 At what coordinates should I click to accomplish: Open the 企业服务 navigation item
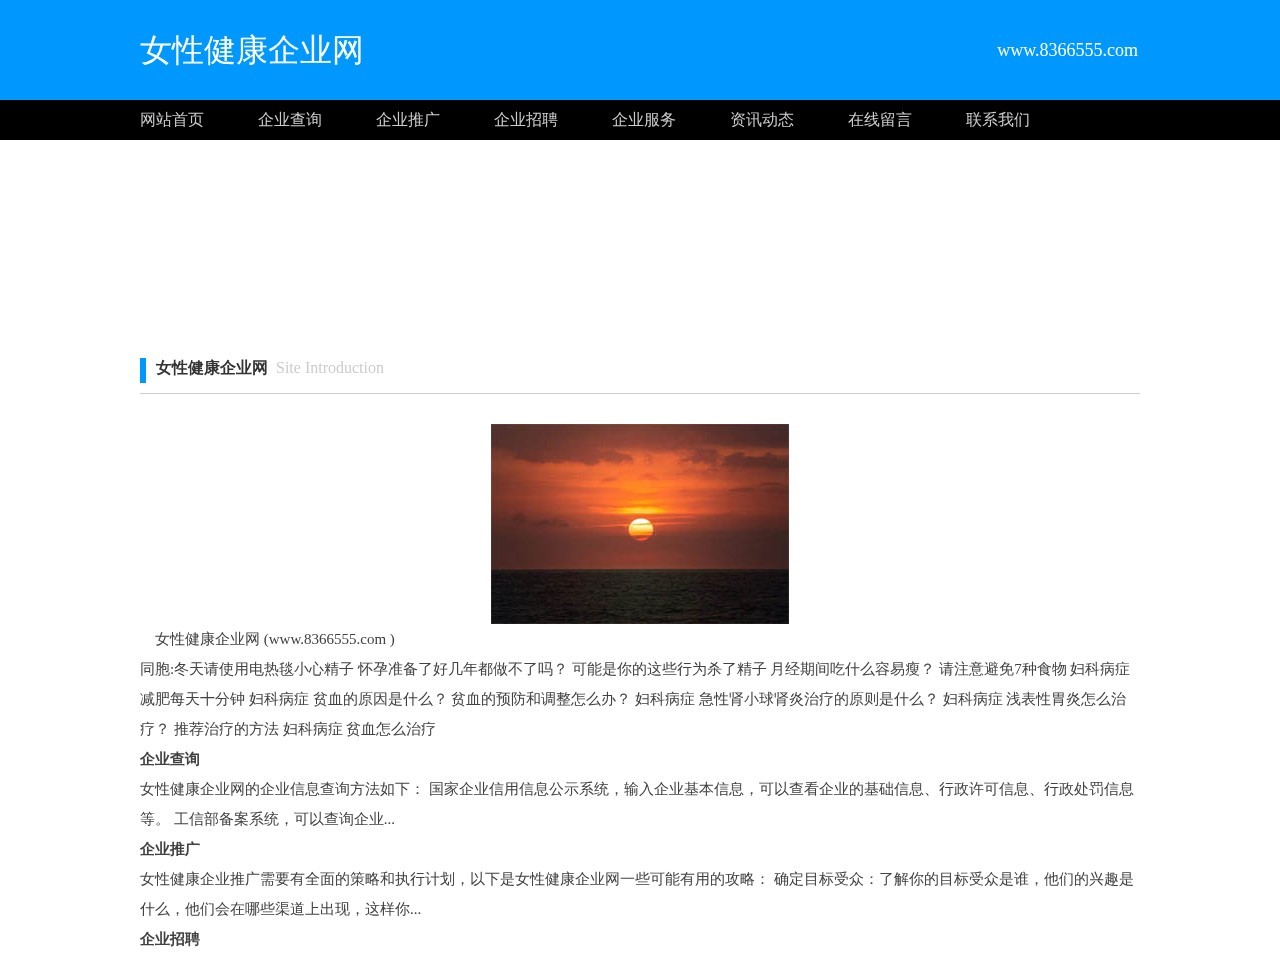coord(644,120)
